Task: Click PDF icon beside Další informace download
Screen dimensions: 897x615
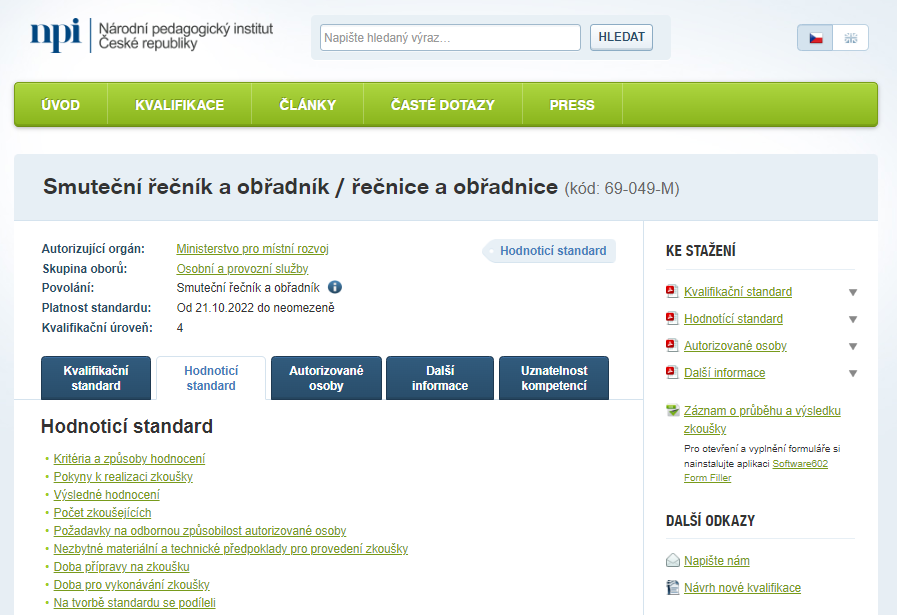Action: coord(672,373)
